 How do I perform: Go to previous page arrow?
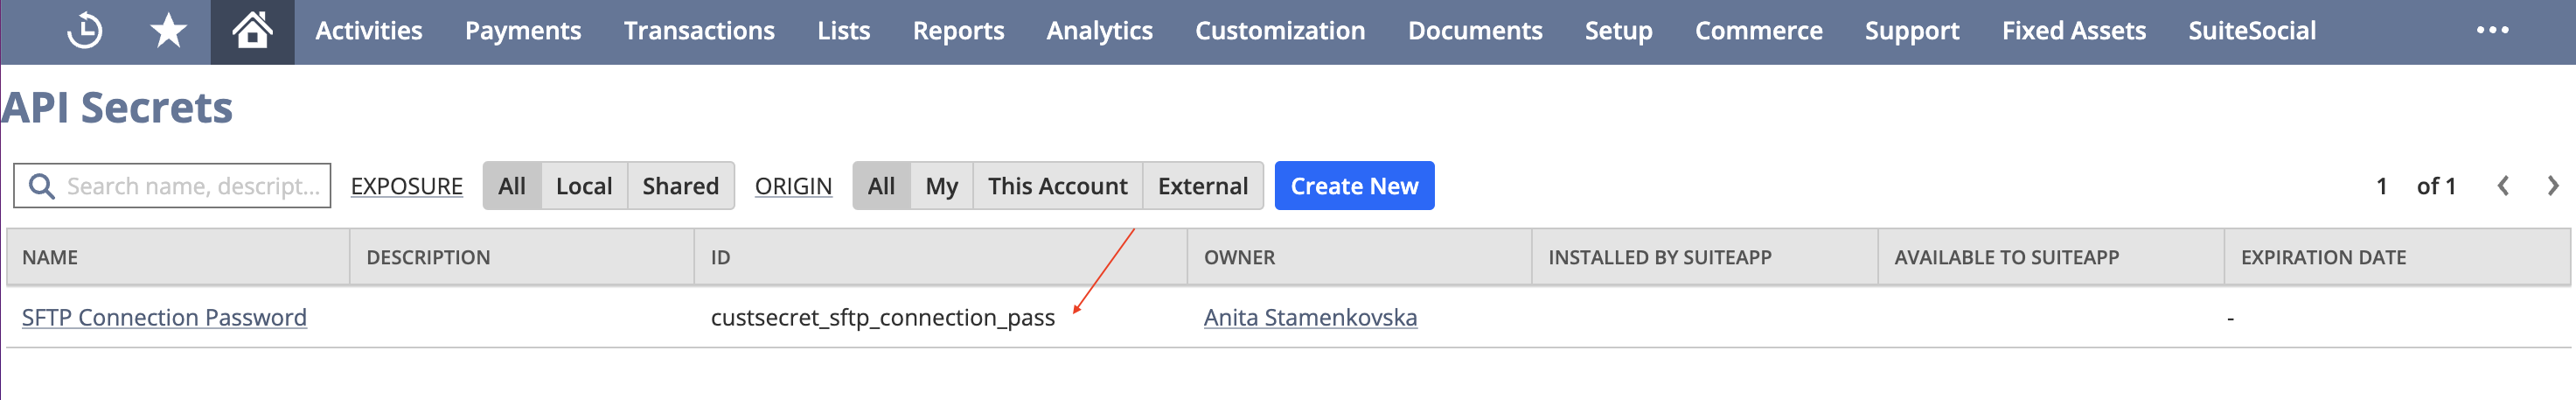tap(2502, 186)
